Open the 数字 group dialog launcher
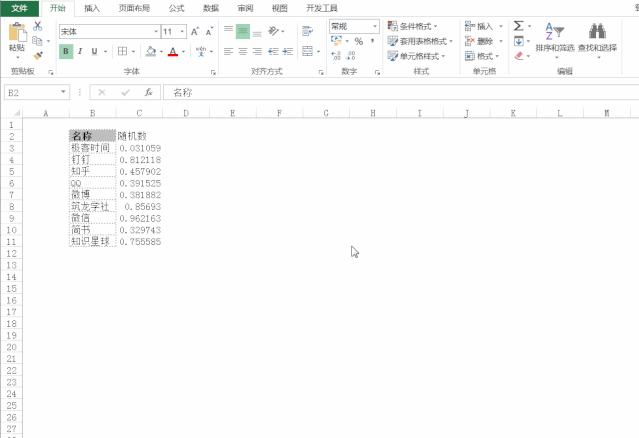The height and width of the screenshot is (438, 639). (377, 73)
